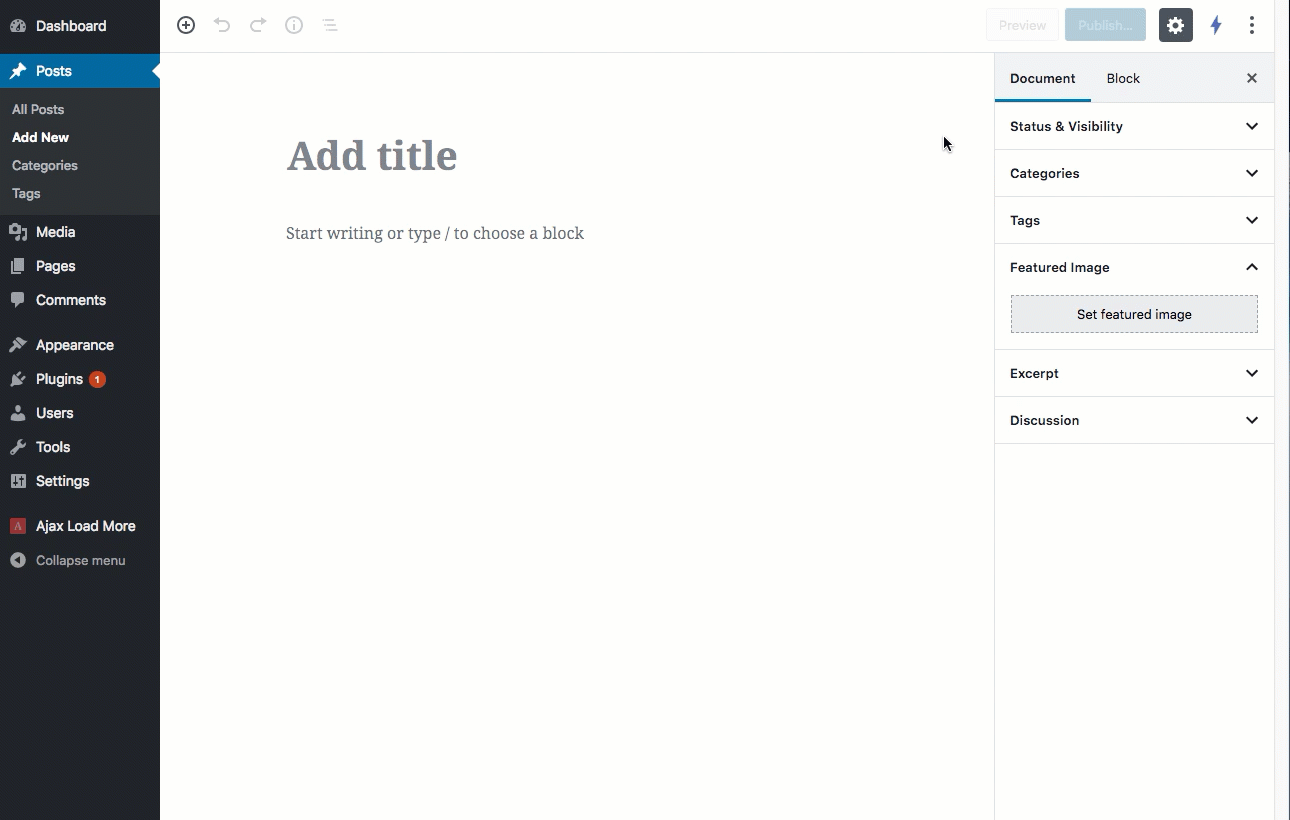Open Tags in Posts submenu
The width and height of the screenshot is (1290, 820).
tap(26, 193)
